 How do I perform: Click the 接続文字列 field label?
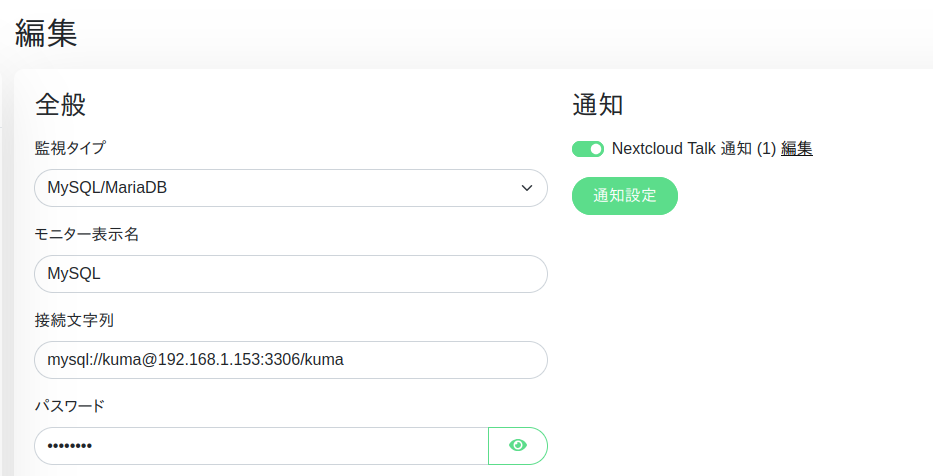74,320
